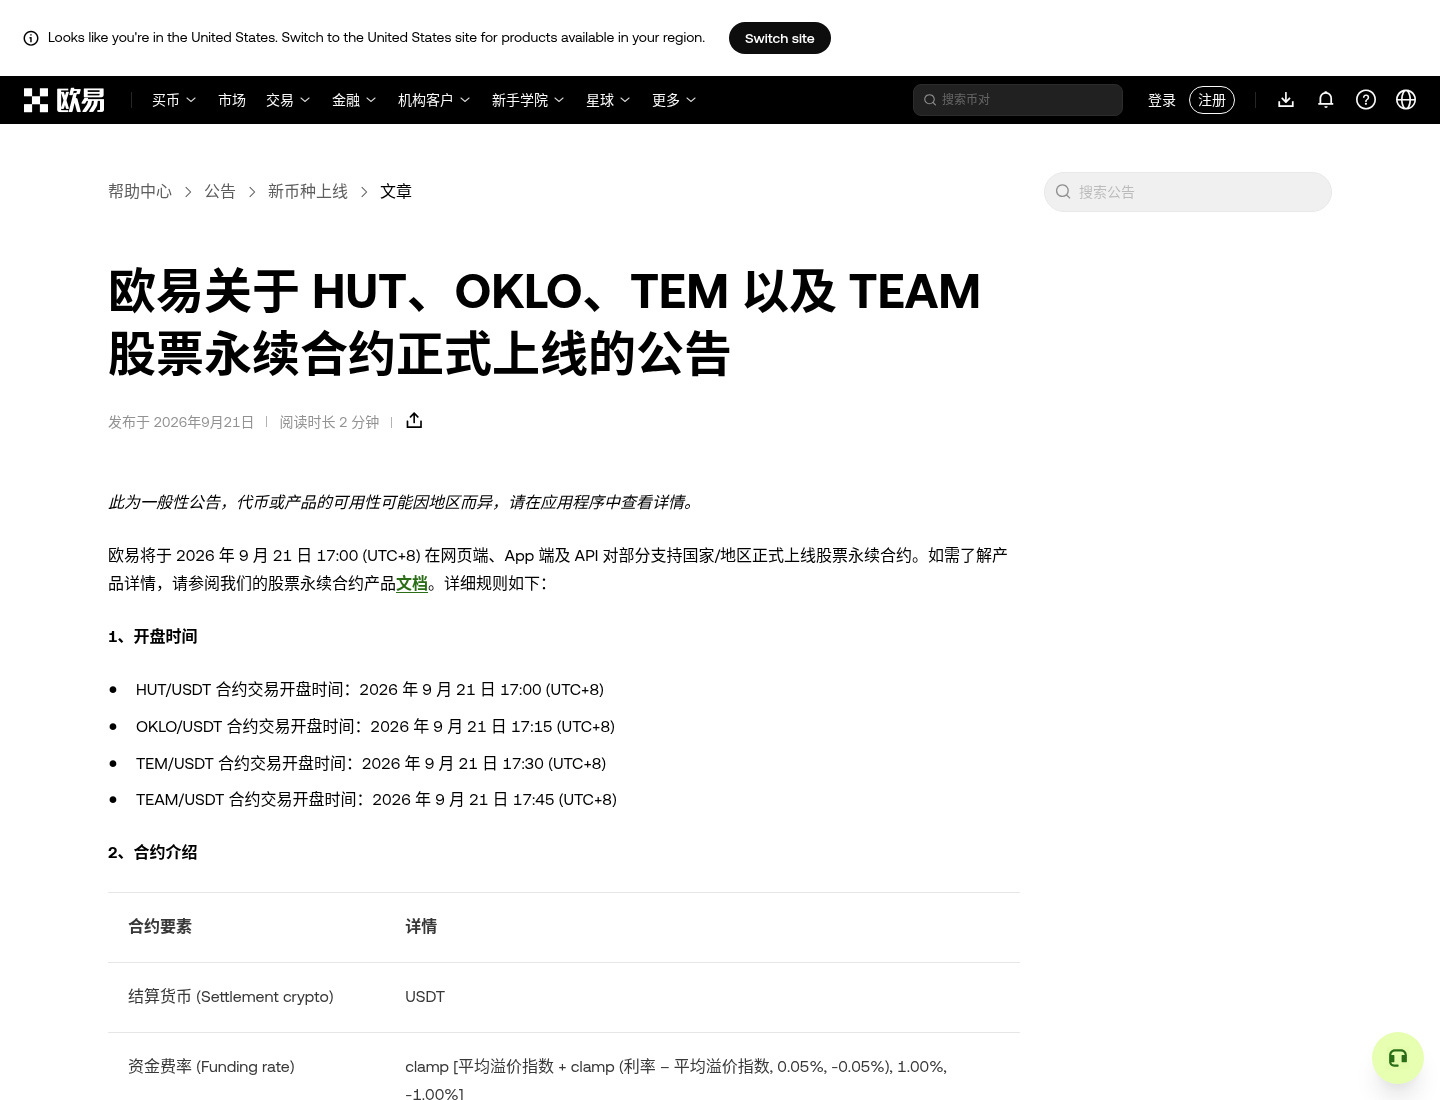Click the share icon beside reading time
1440x1100 pixels.
click(x=414, y=421)
